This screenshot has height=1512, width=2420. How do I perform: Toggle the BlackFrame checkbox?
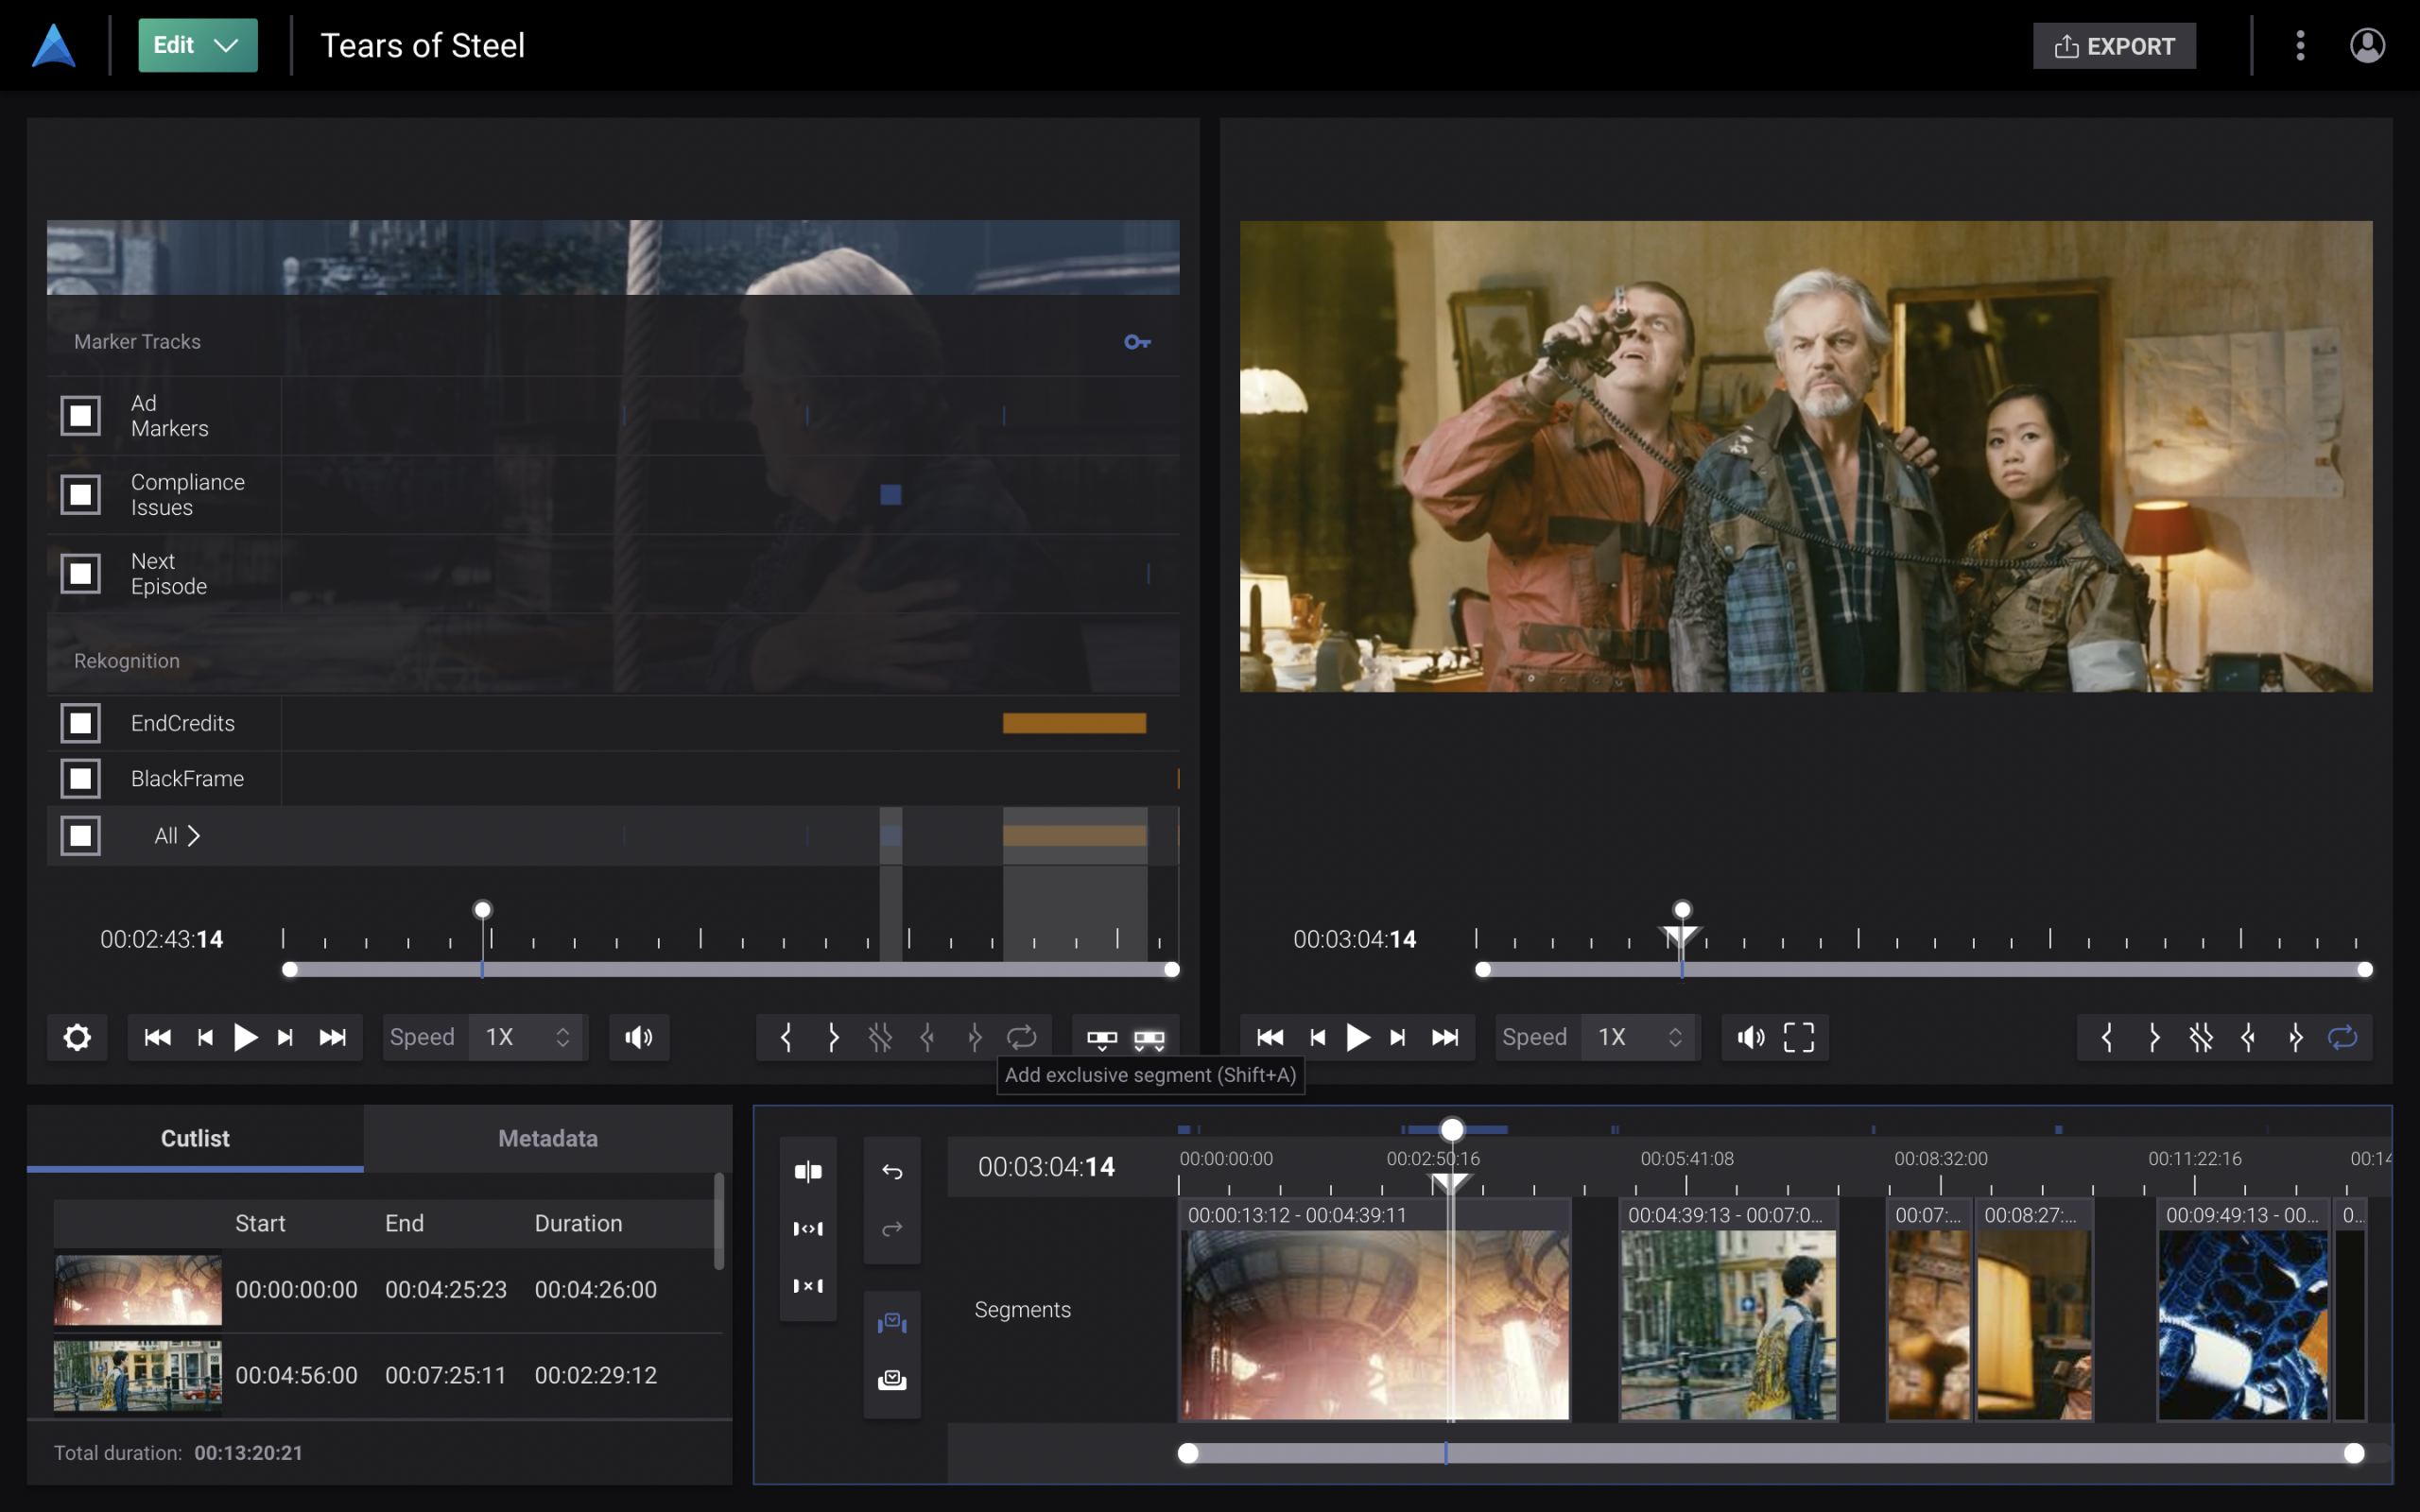[x=81, y=778]
